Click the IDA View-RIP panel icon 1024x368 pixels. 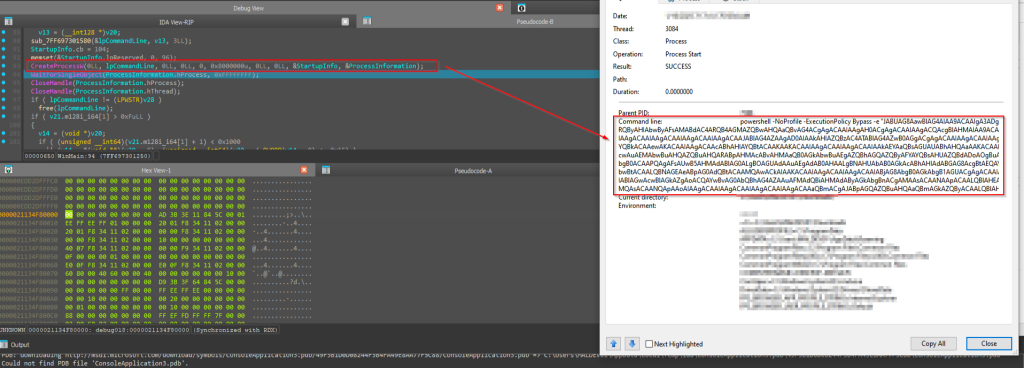click(8, 22)
